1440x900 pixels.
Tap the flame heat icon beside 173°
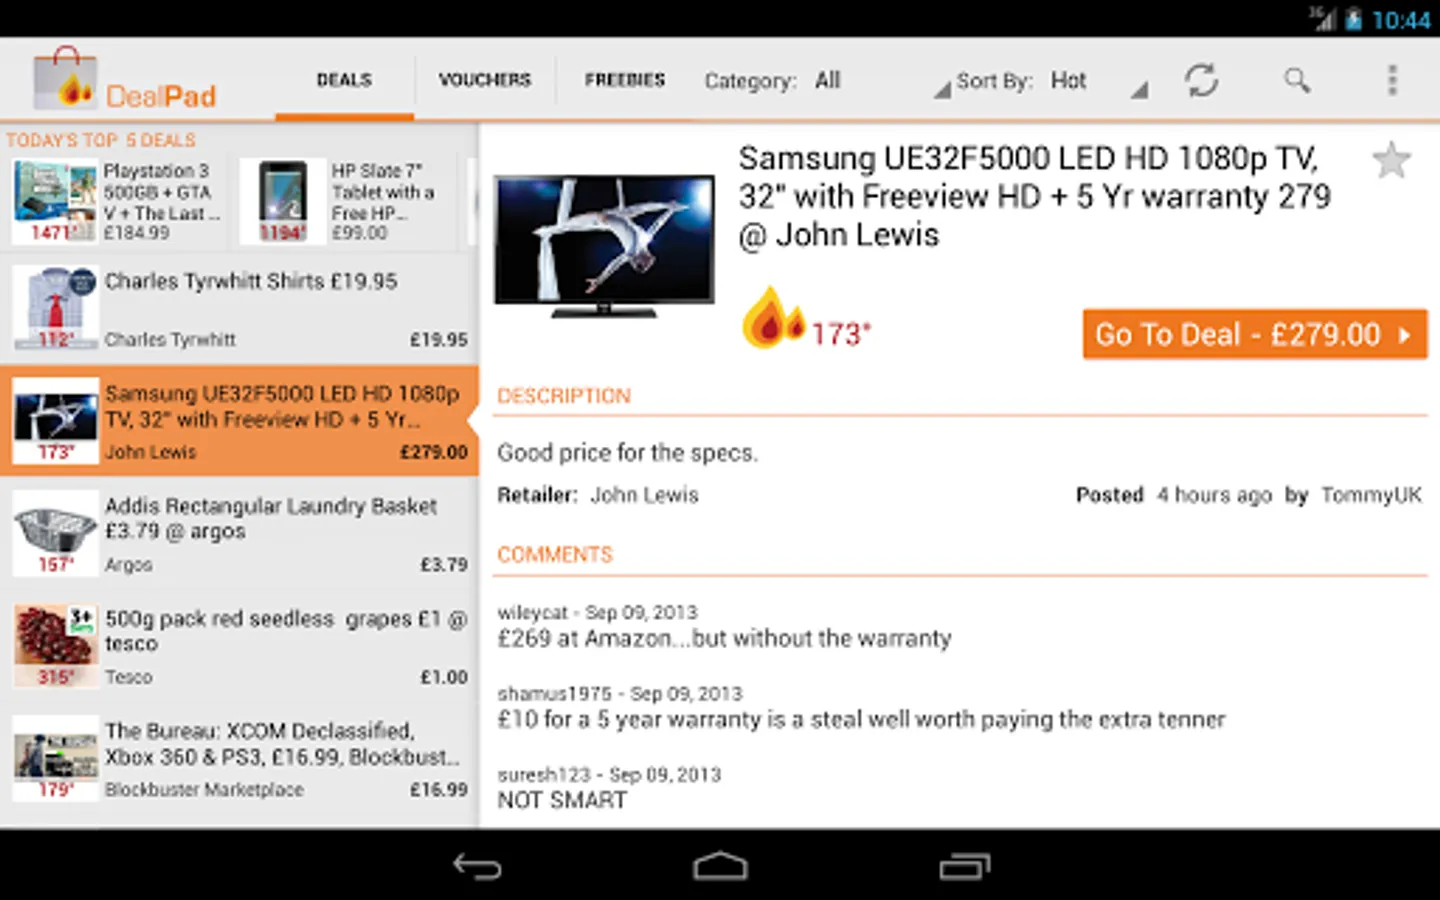click(x=772, y=318)
